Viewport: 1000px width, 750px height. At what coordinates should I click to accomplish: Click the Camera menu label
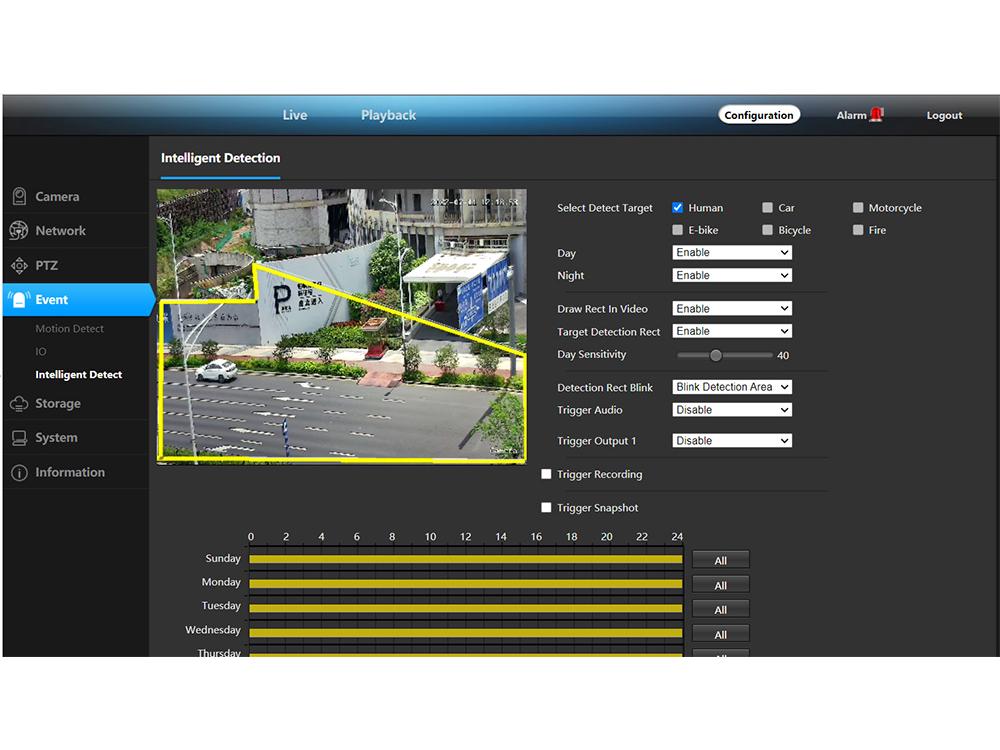(x=57, y=196)
